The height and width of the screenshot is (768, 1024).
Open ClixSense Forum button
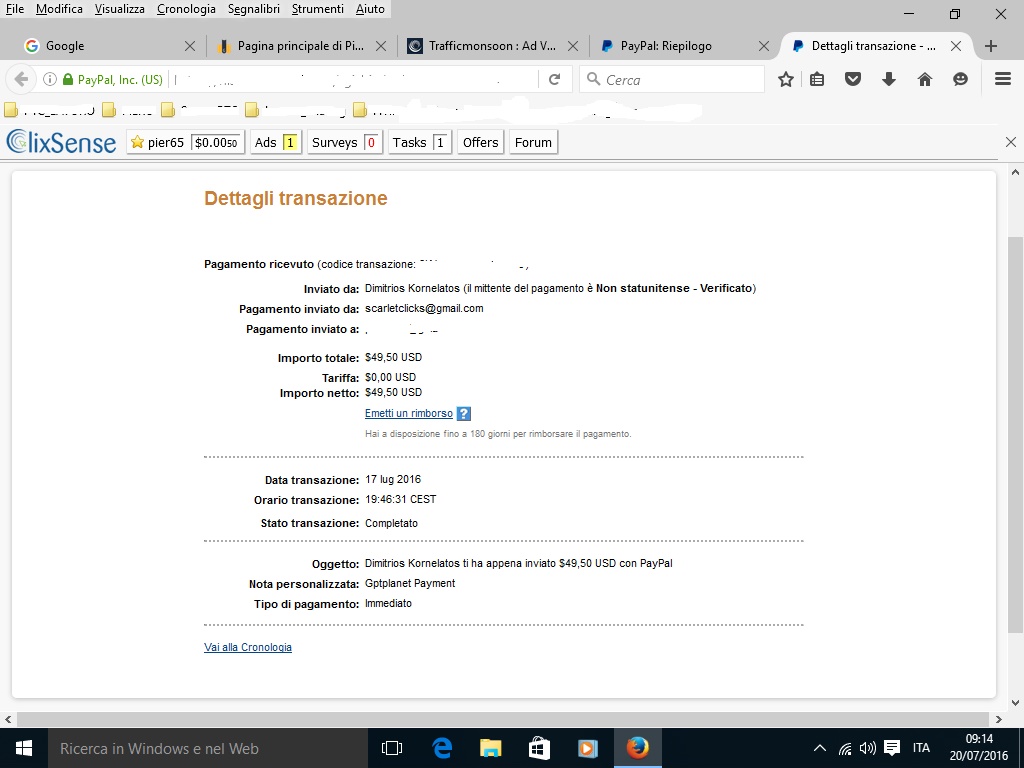[533, 142]
